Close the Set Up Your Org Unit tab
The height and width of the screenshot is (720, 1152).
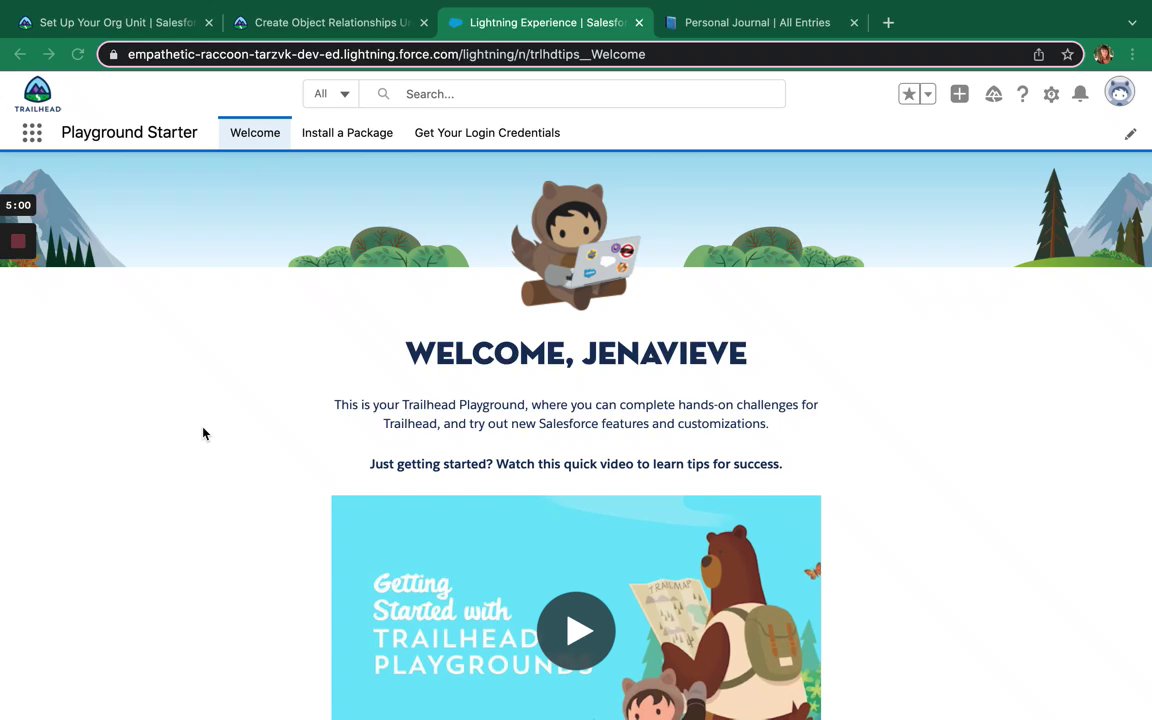click(209, 23)
